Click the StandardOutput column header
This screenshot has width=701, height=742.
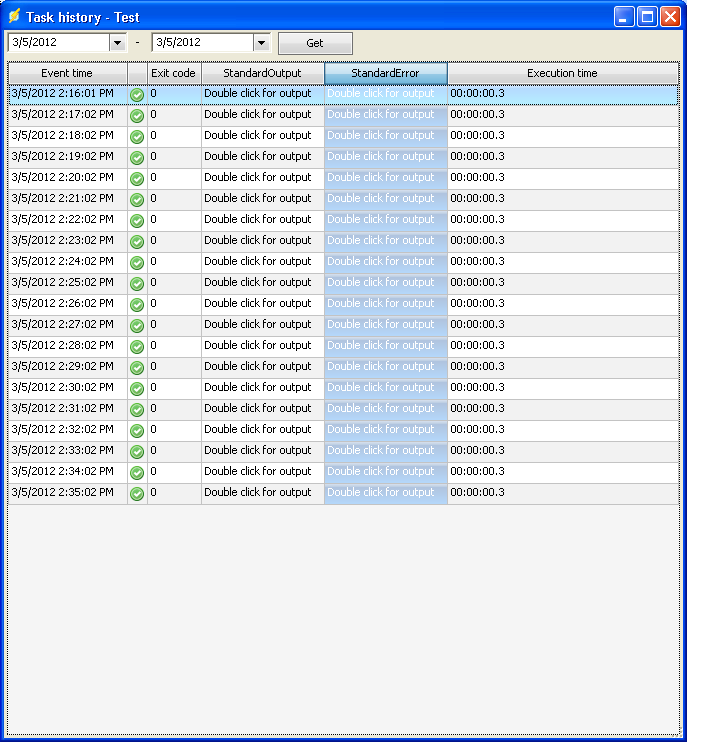[x=262, y=73]
